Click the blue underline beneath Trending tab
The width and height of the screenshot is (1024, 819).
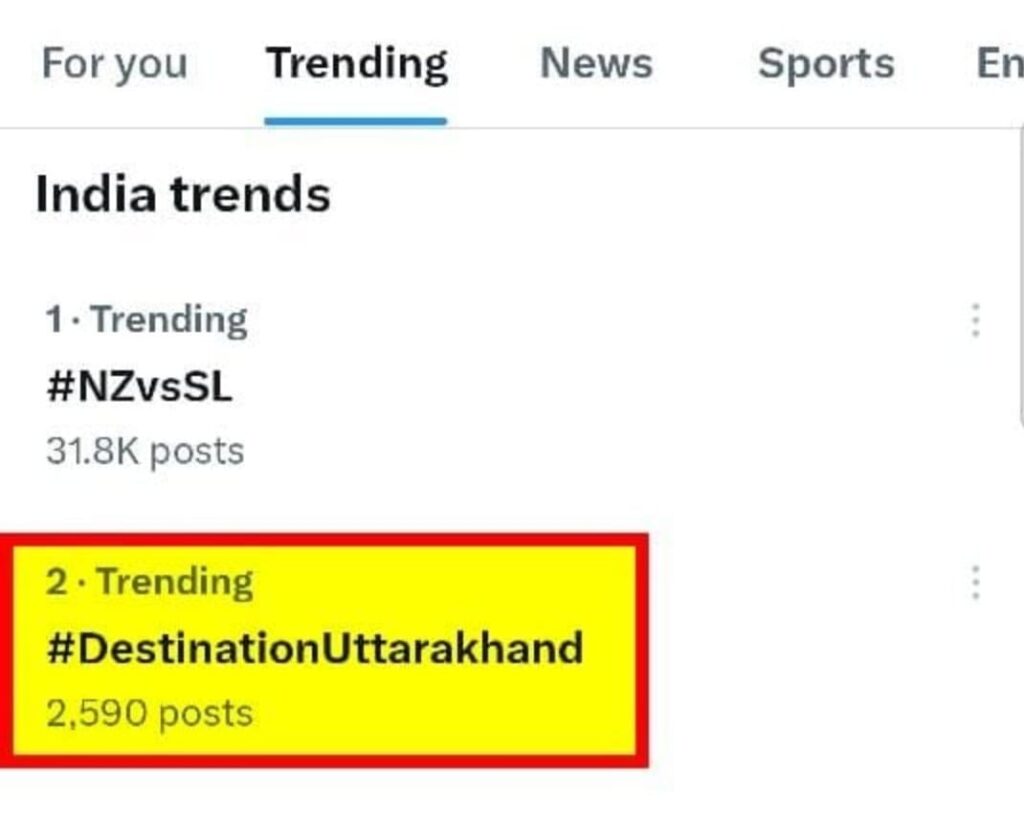pos(356,121)
